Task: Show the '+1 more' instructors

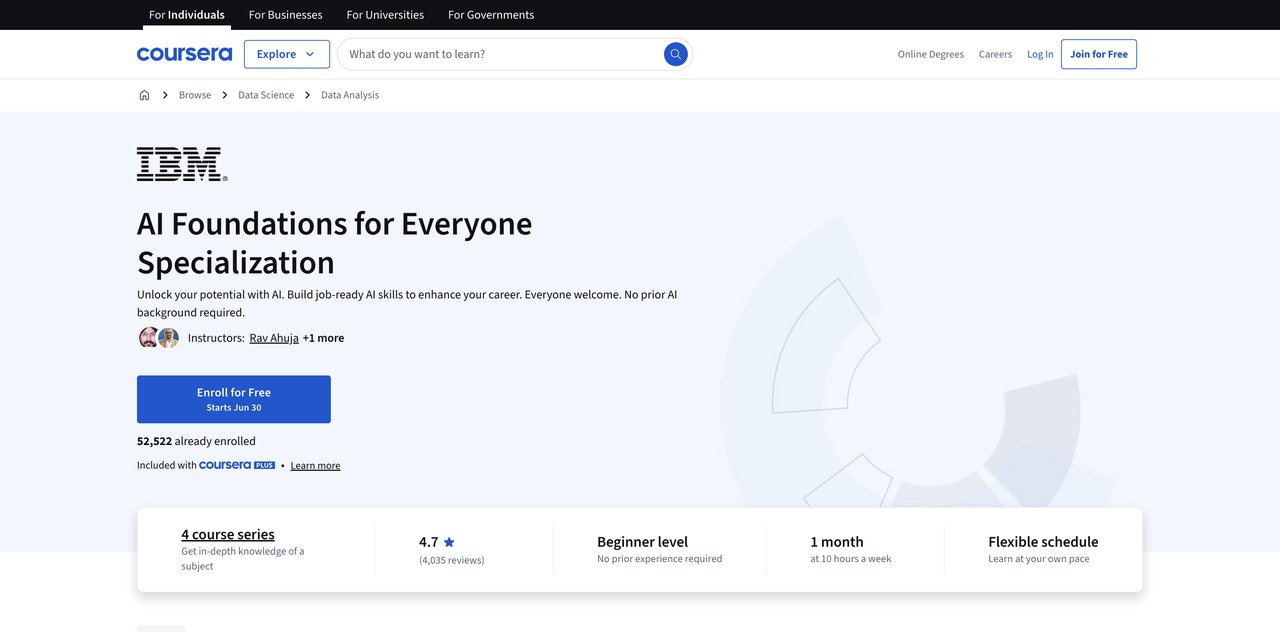Action: pos(323,338)
